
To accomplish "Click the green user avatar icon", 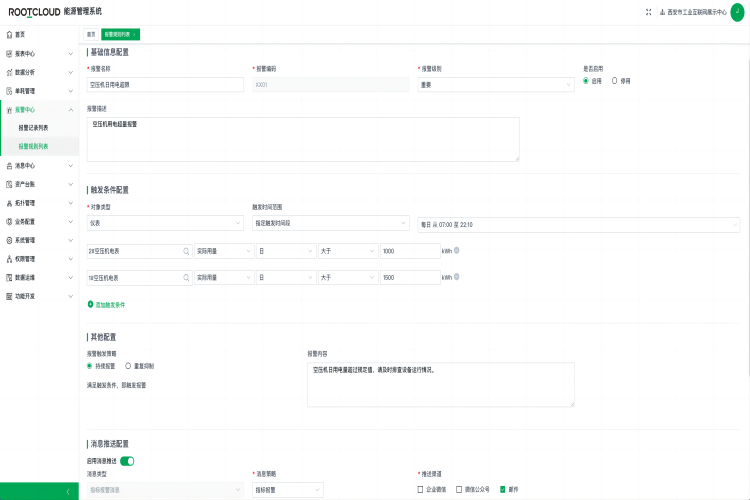I will click(737, 11).
